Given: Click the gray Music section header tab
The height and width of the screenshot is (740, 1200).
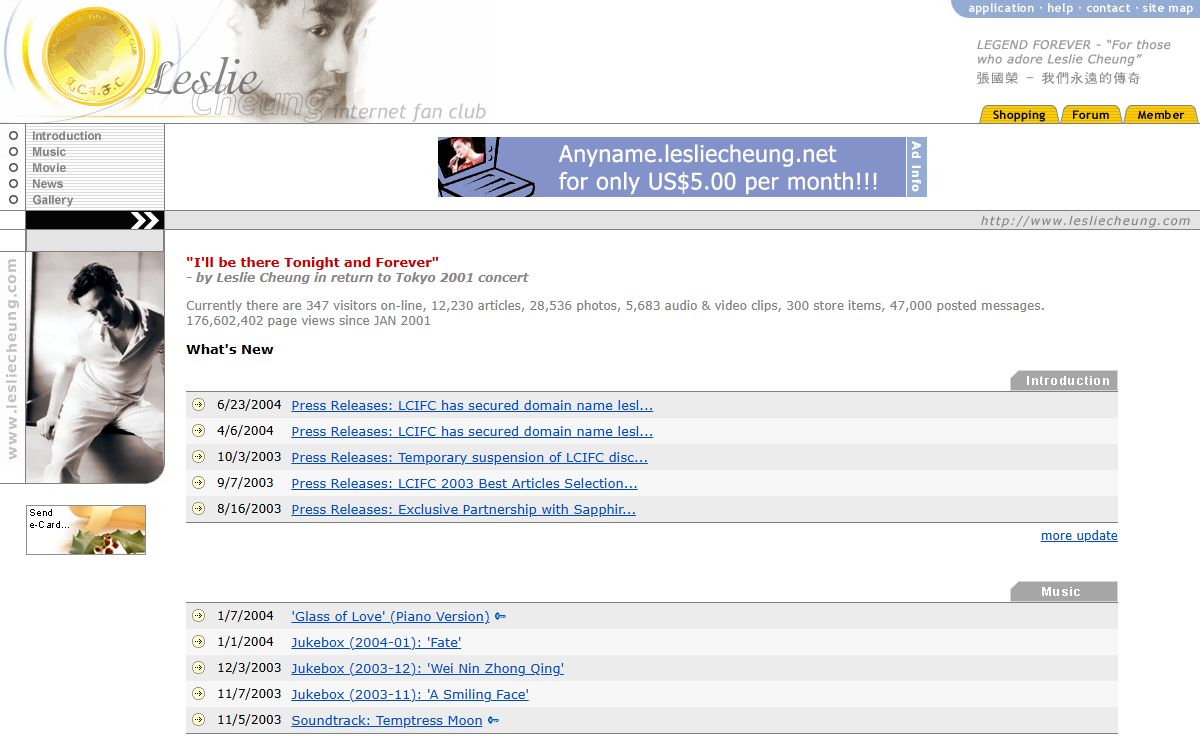Looking at the screenshot, I should 1064,592.
